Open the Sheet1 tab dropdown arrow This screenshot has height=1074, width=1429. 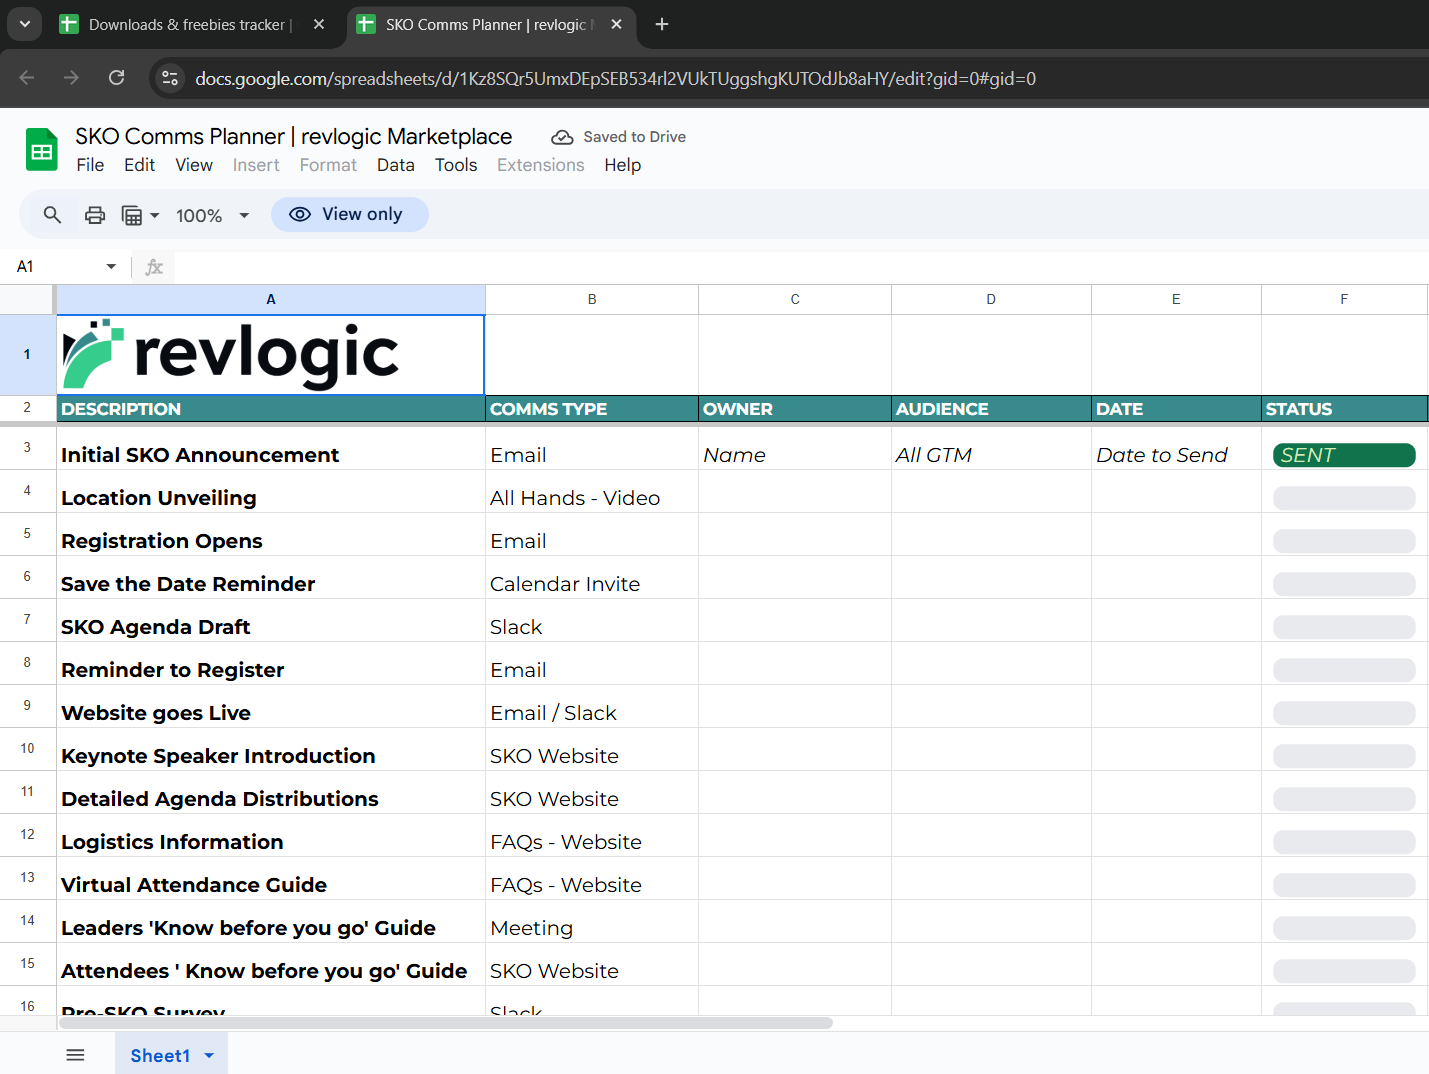coord(209,1056)
